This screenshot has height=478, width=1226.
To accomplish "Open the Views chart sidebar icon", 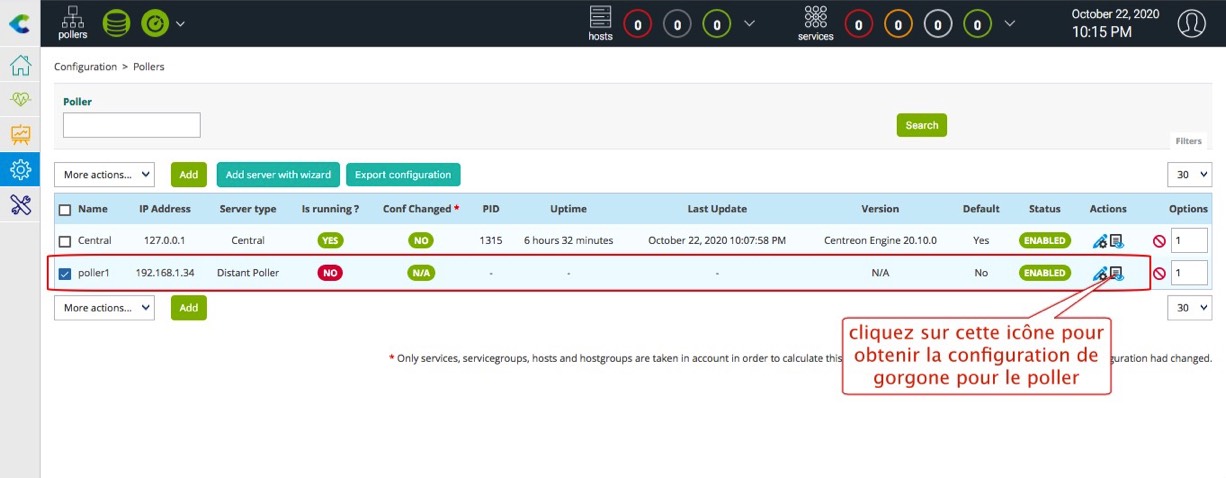I will point(20,135).
